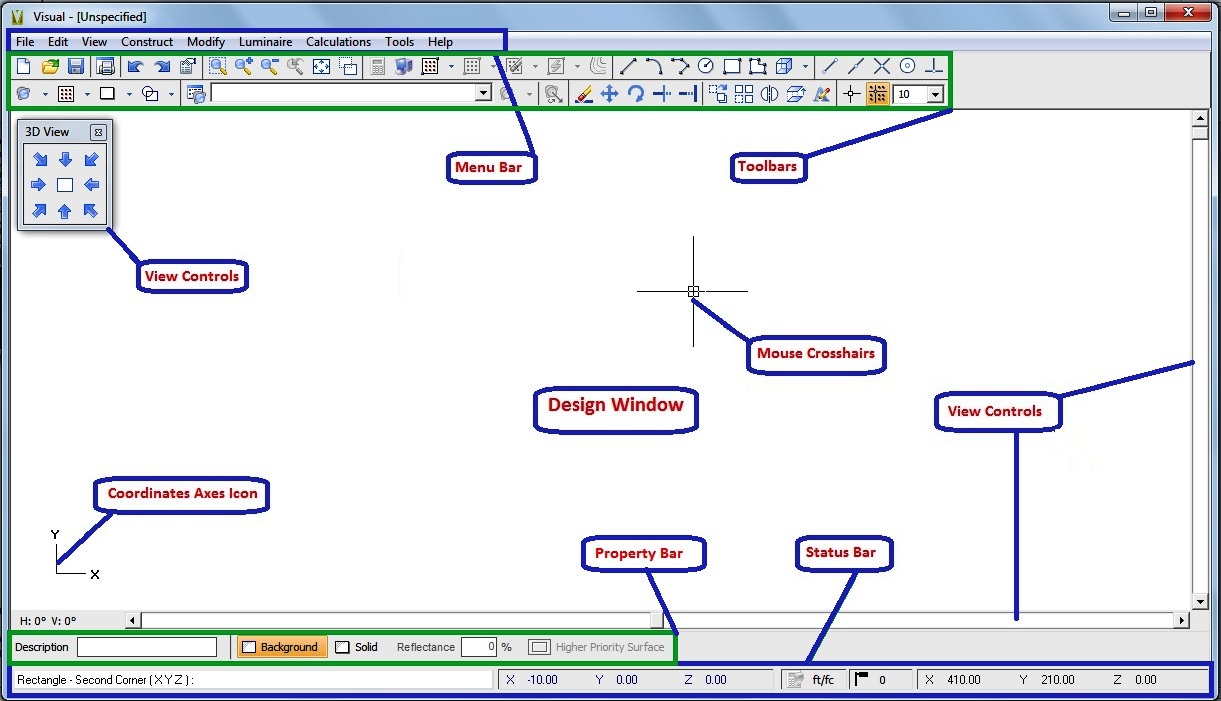Open the Calculations menu
This screenshot has height=701, width=1221.
point(338,42)
